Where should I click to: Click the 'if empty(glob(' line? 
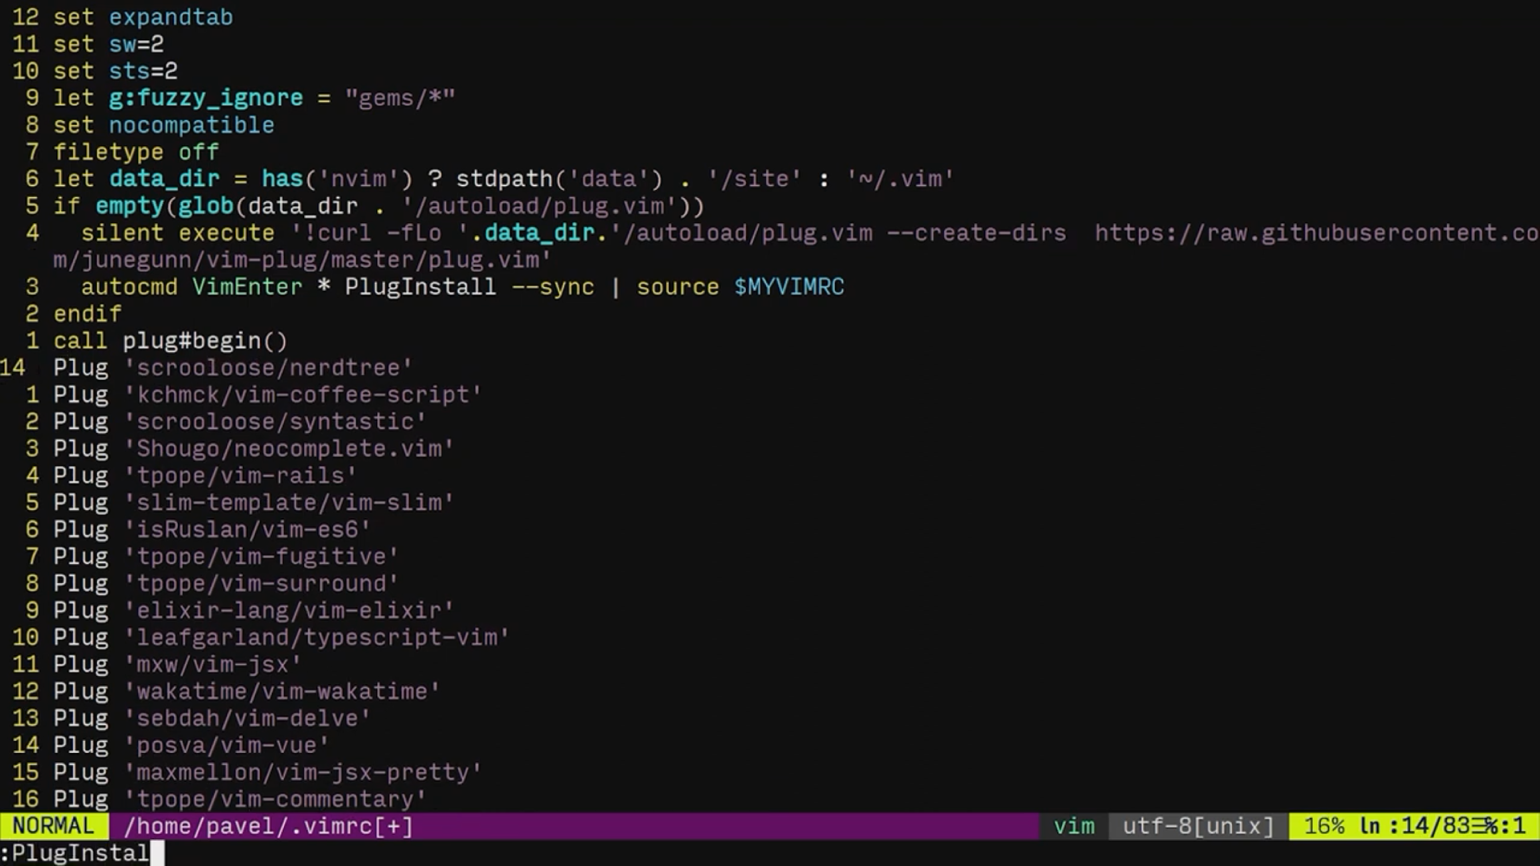click(x=379, y=206)
